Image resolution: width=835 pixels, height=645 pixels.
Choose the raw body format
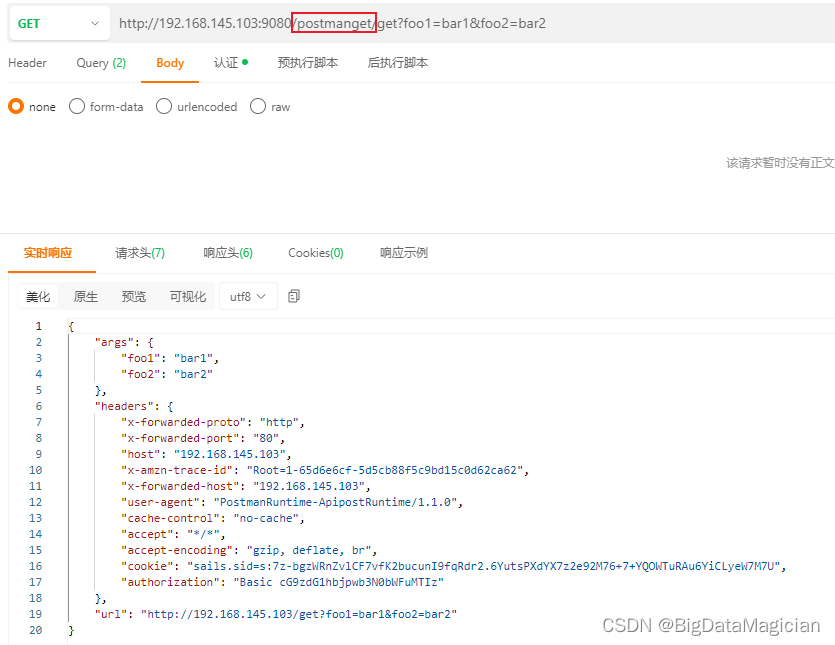[270, 107]
